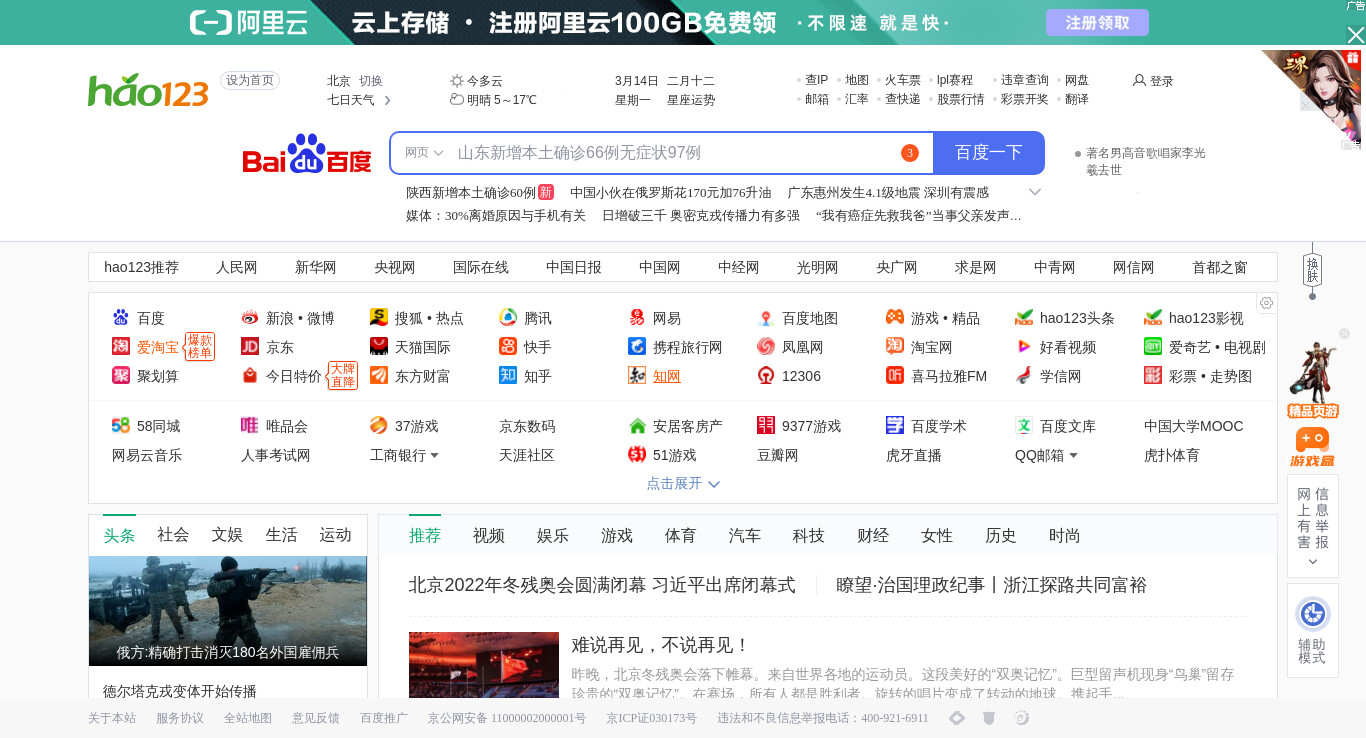The width and height of the screenshot is (1366, 738).
Task: Open the QQ邮箱 mailbox dropdown
Action: [x=1073, y=455]
